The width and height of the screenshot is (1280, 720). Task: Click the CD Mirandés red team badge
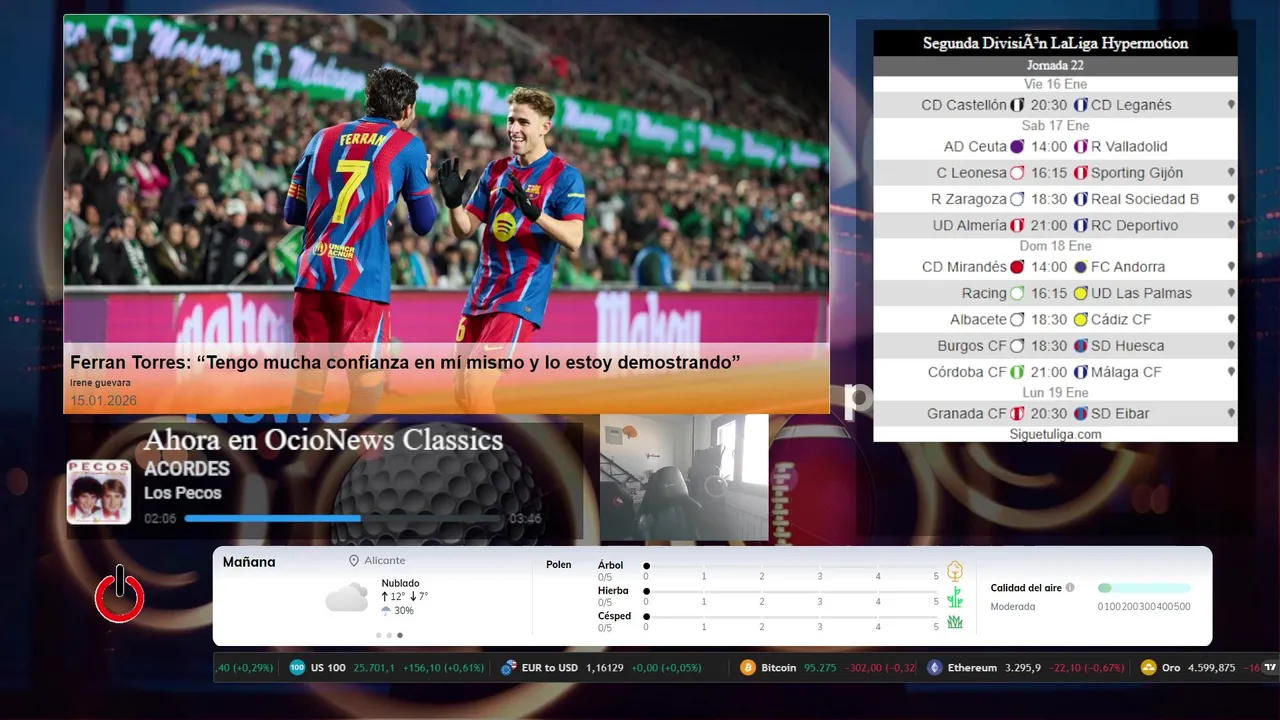[x=1017, y=267]
